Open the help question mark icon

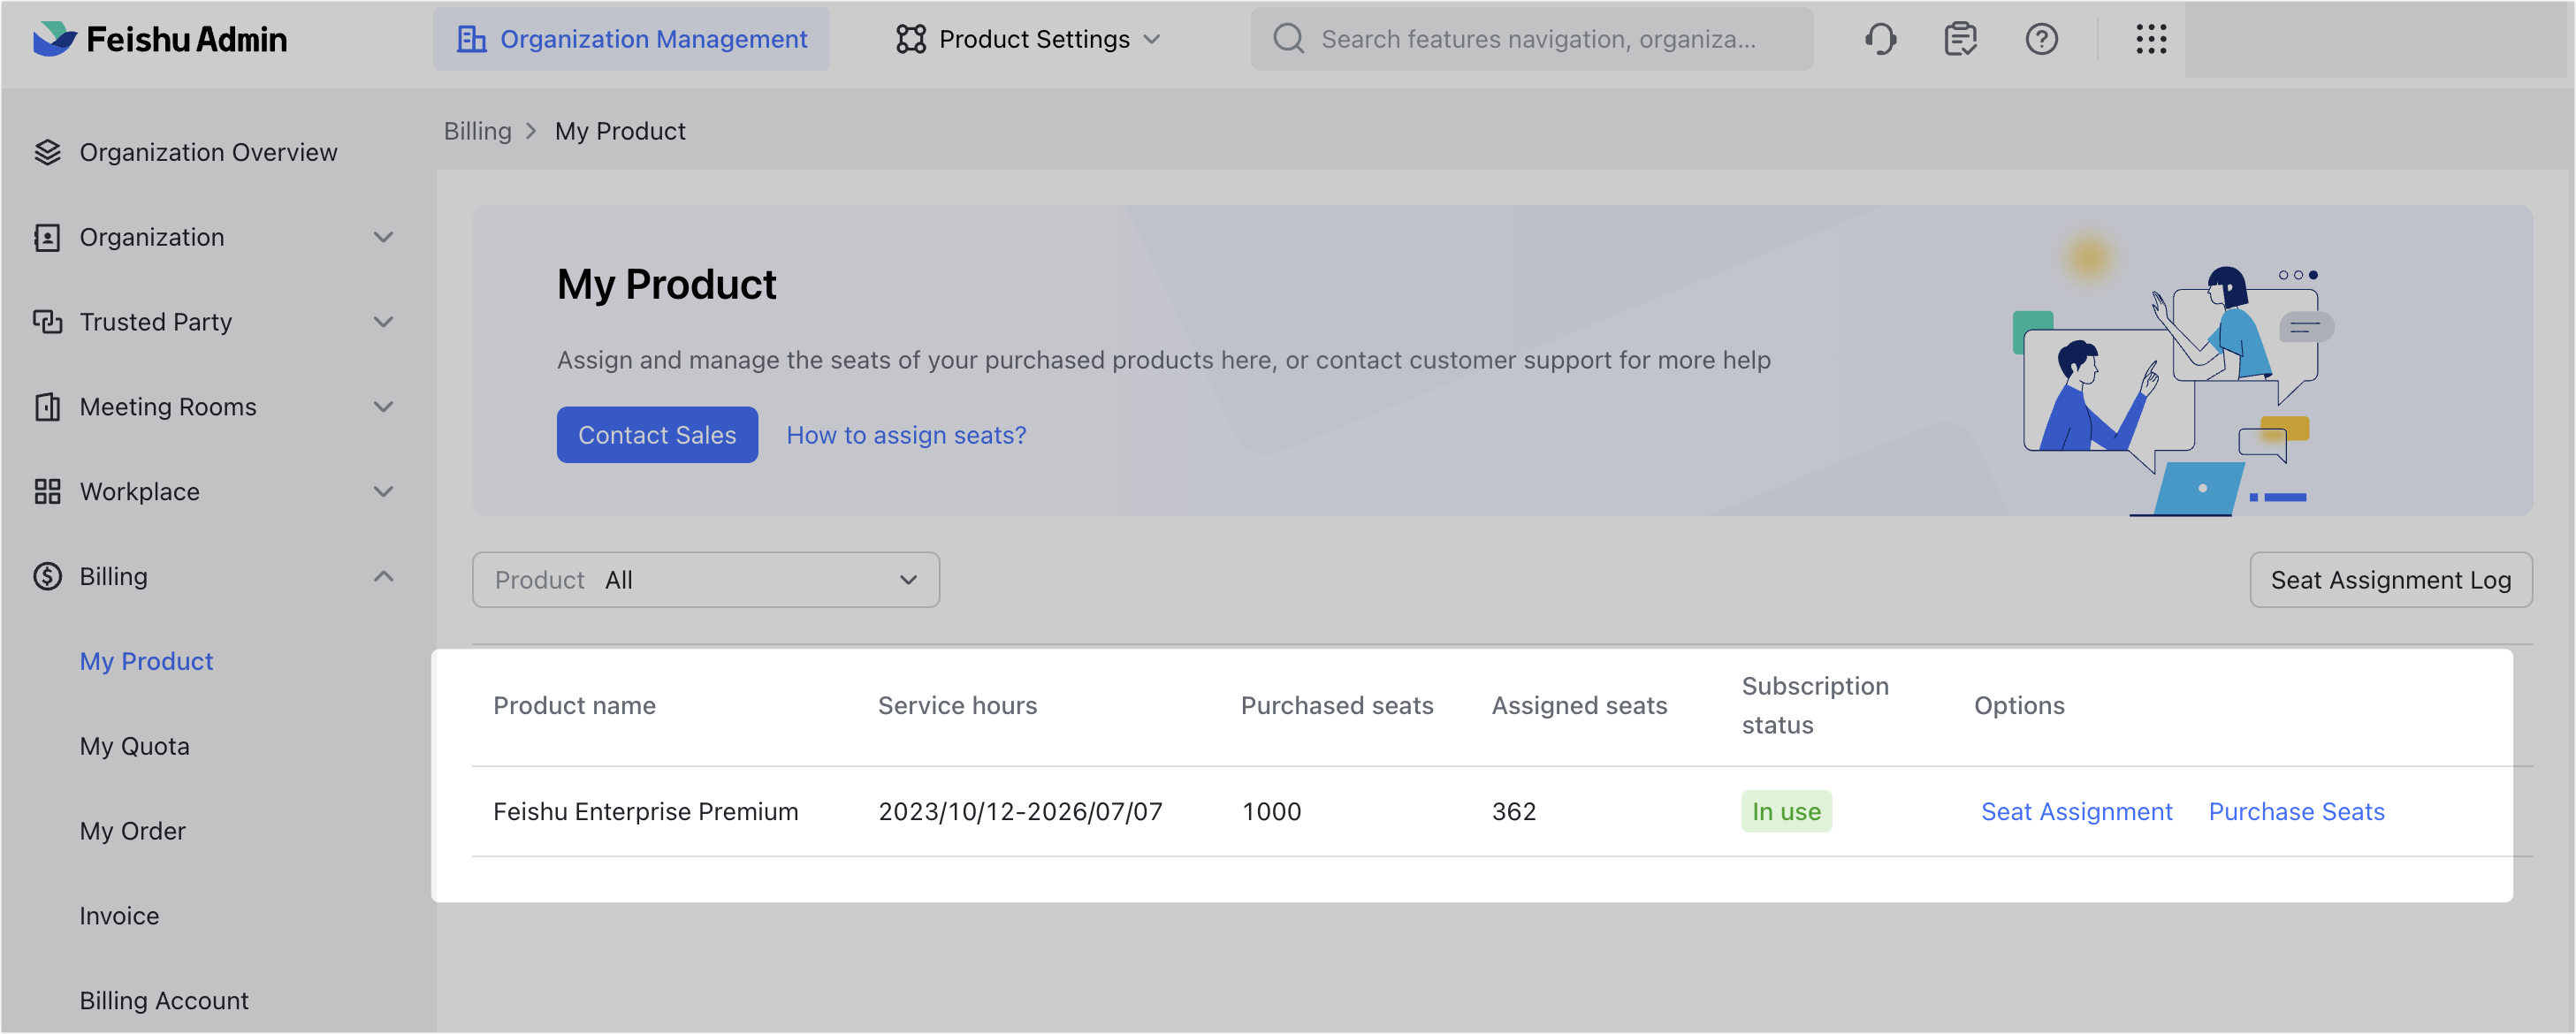(2041, 39)
